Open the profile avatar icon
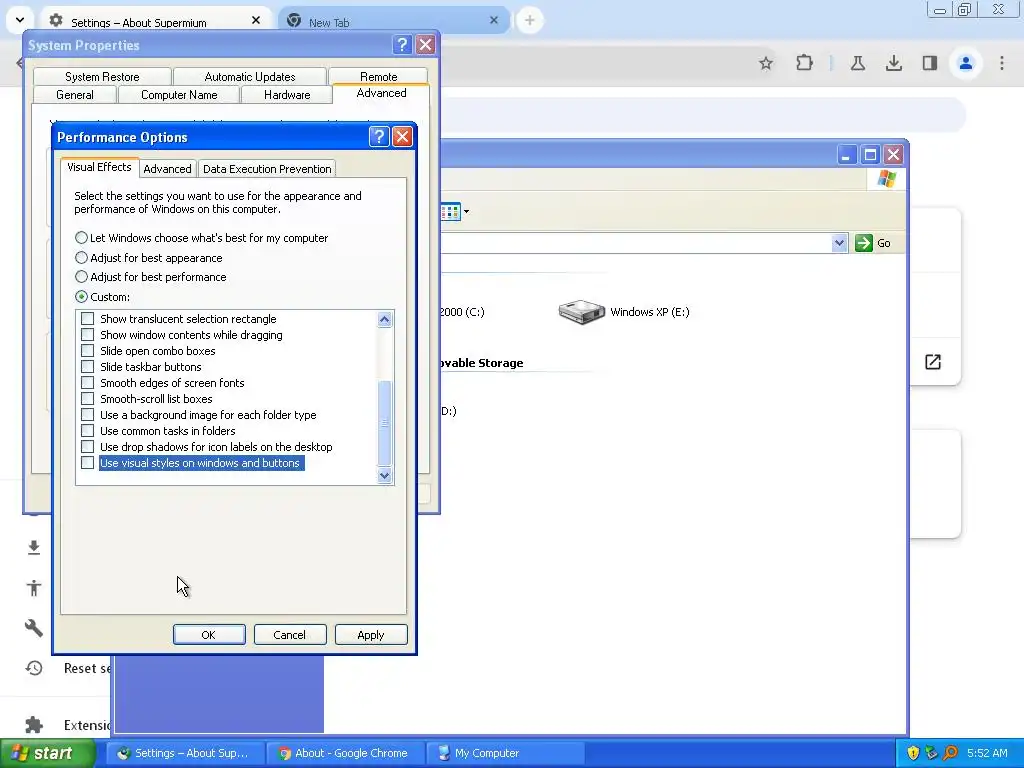 click(x=965, y=63)
